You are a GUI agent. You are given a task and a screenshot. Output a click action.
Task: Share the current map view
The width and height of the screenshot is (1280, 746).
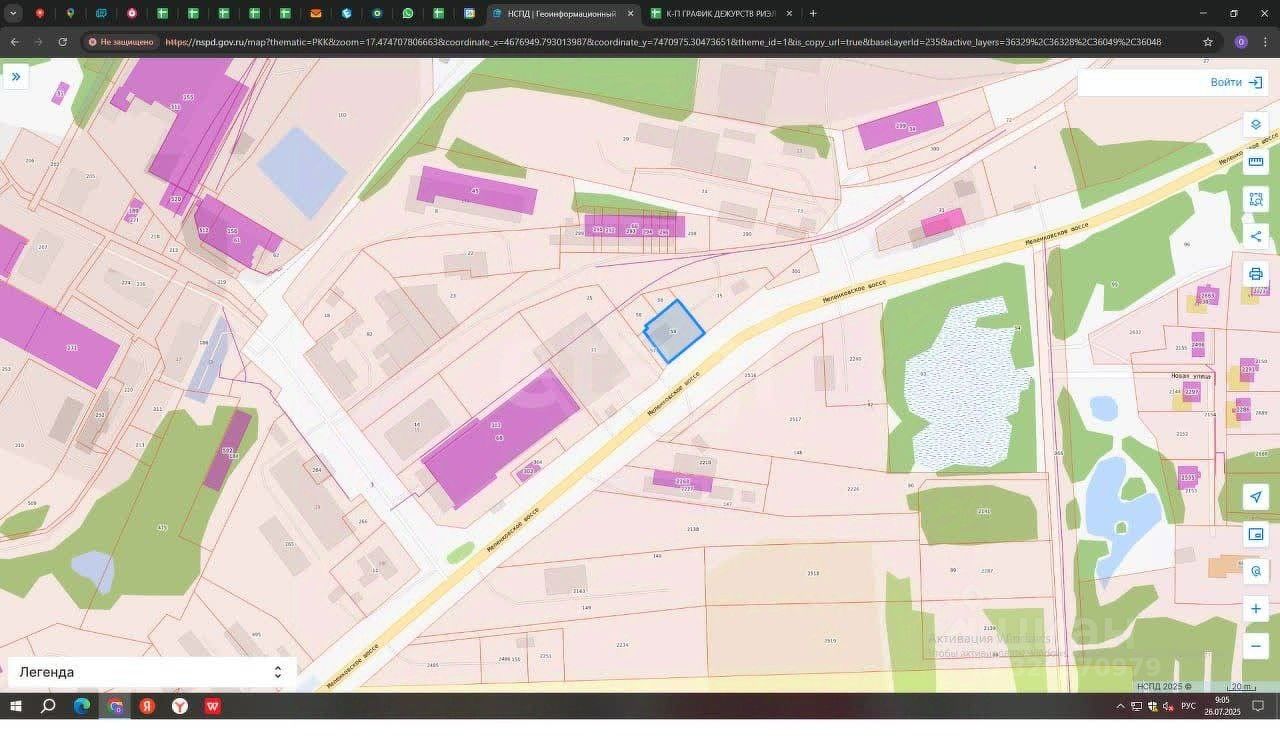1256,236
